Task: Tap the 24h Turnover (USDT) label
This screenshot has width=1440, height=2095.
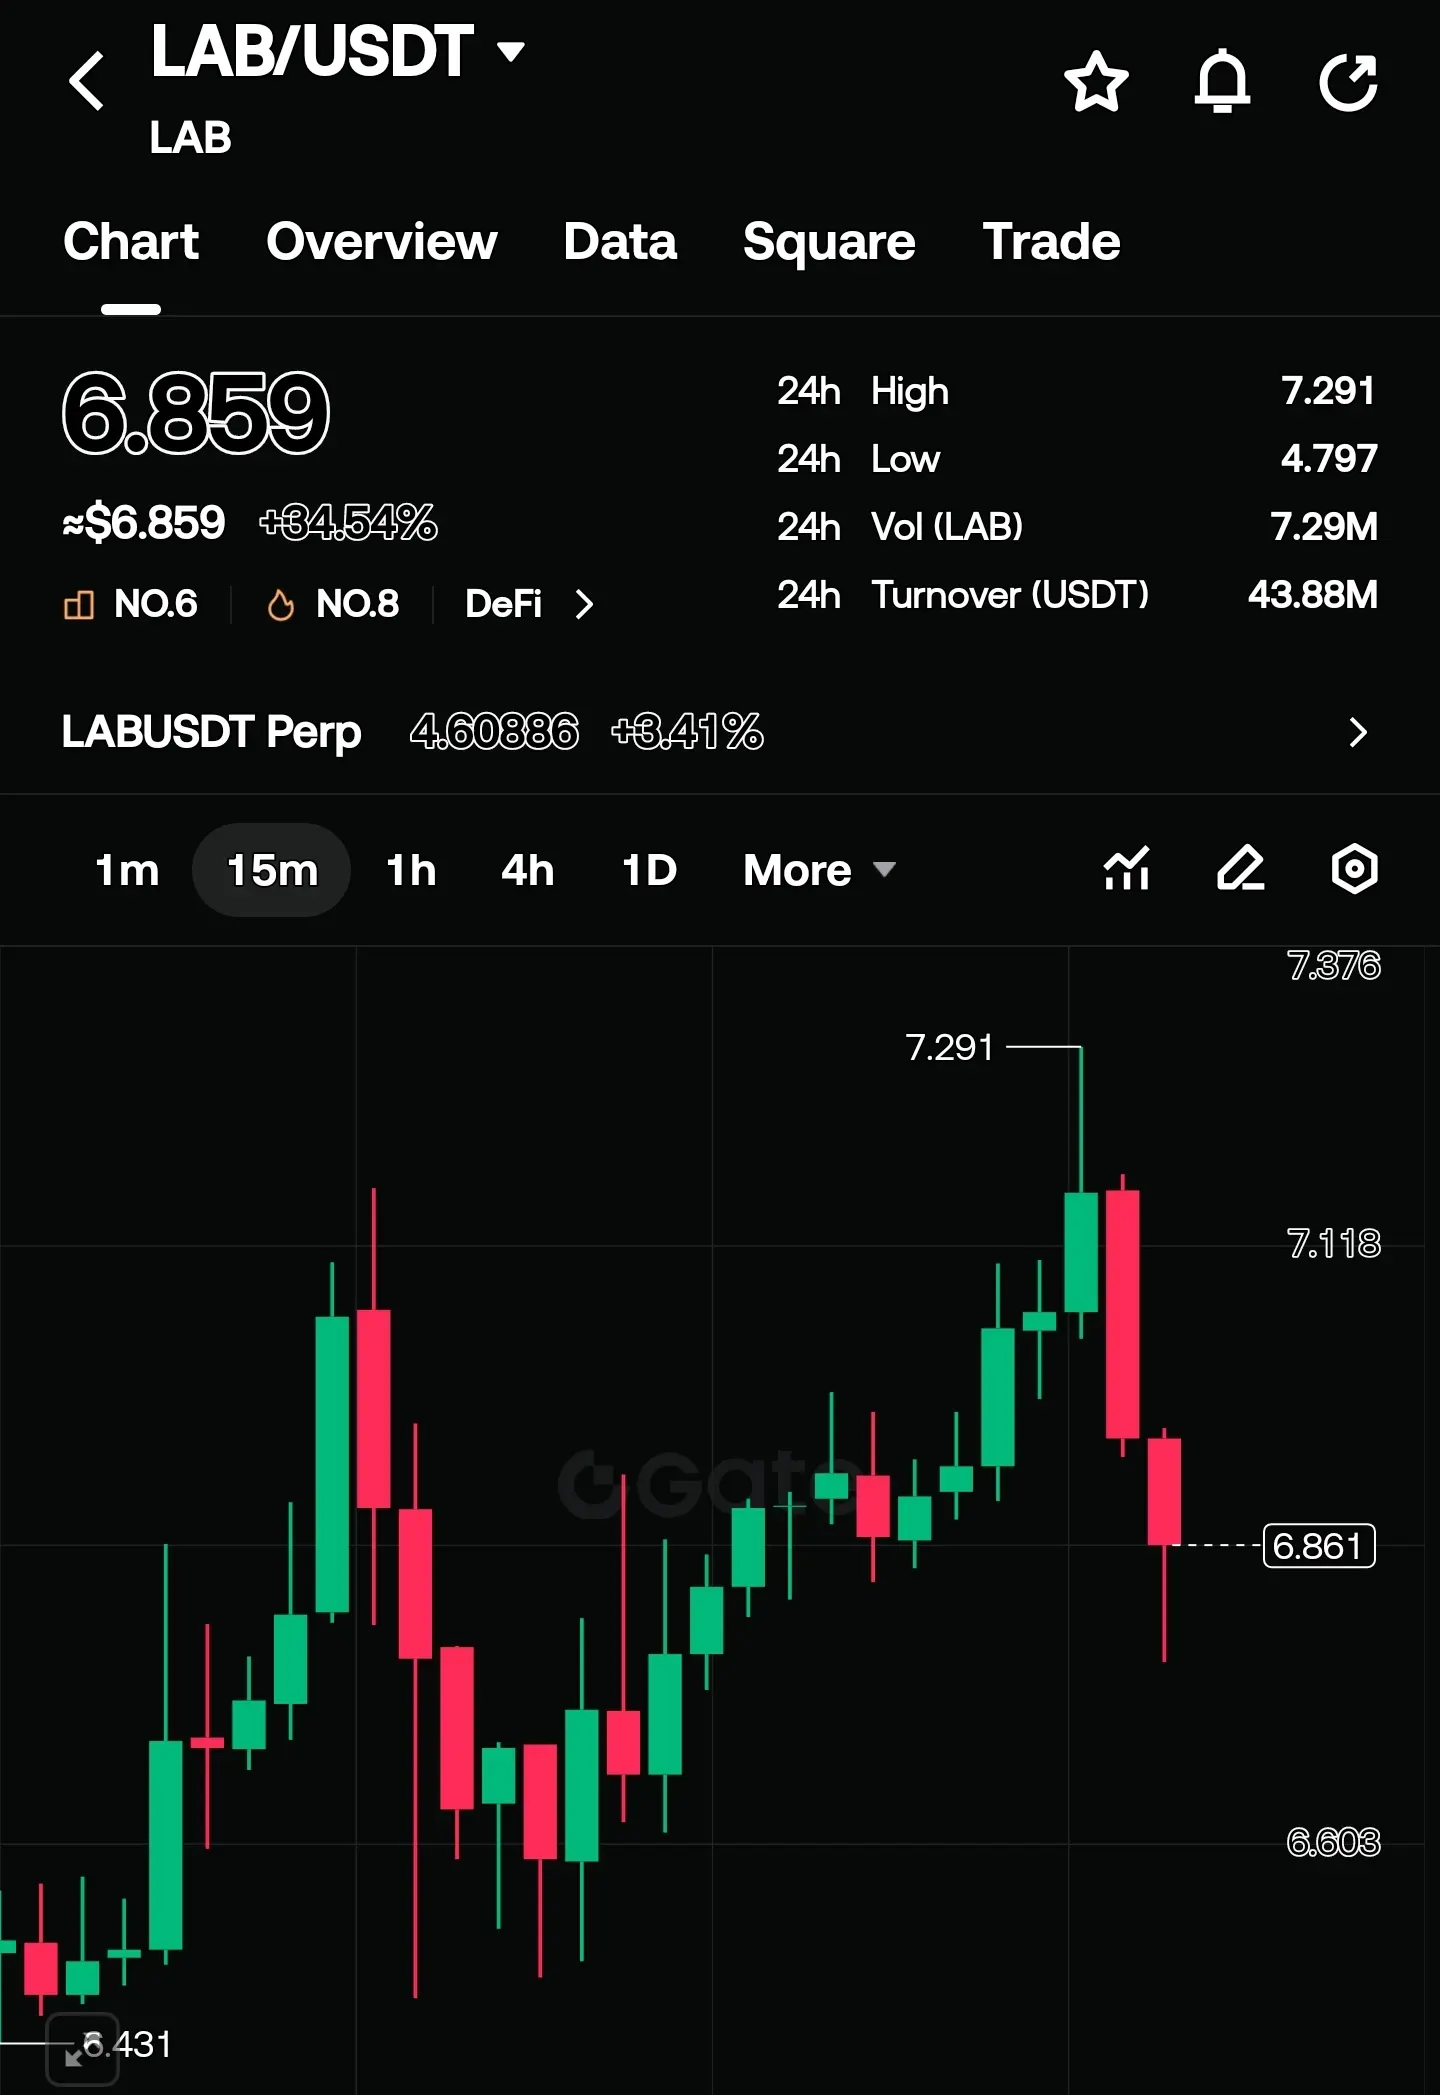Action: [x=963, y=595]
